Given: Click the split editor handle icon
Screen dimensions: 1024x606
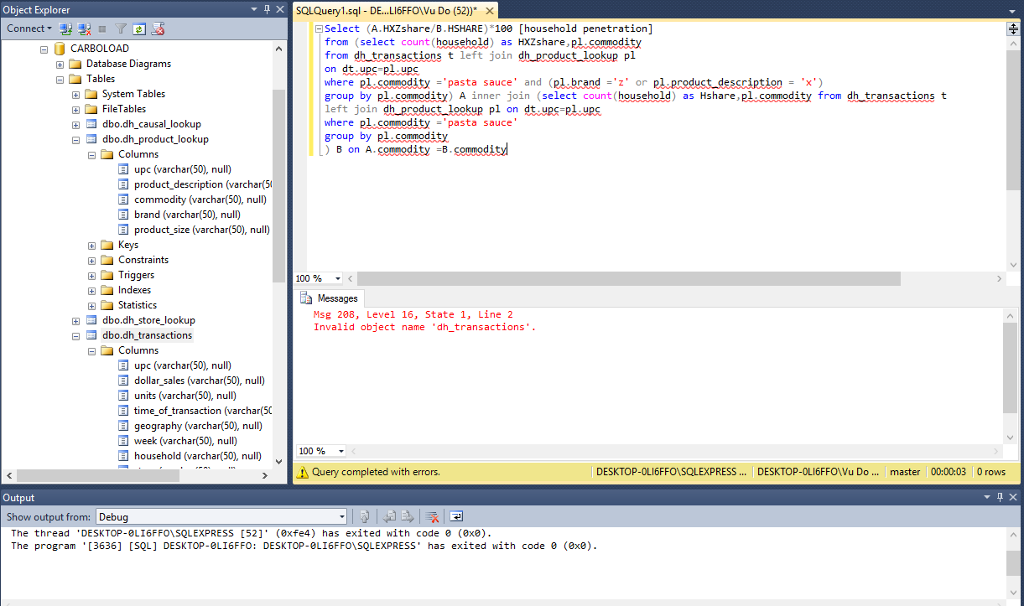Looking at the screenshot, I should pyautogui.click(x=1013, y=29).
